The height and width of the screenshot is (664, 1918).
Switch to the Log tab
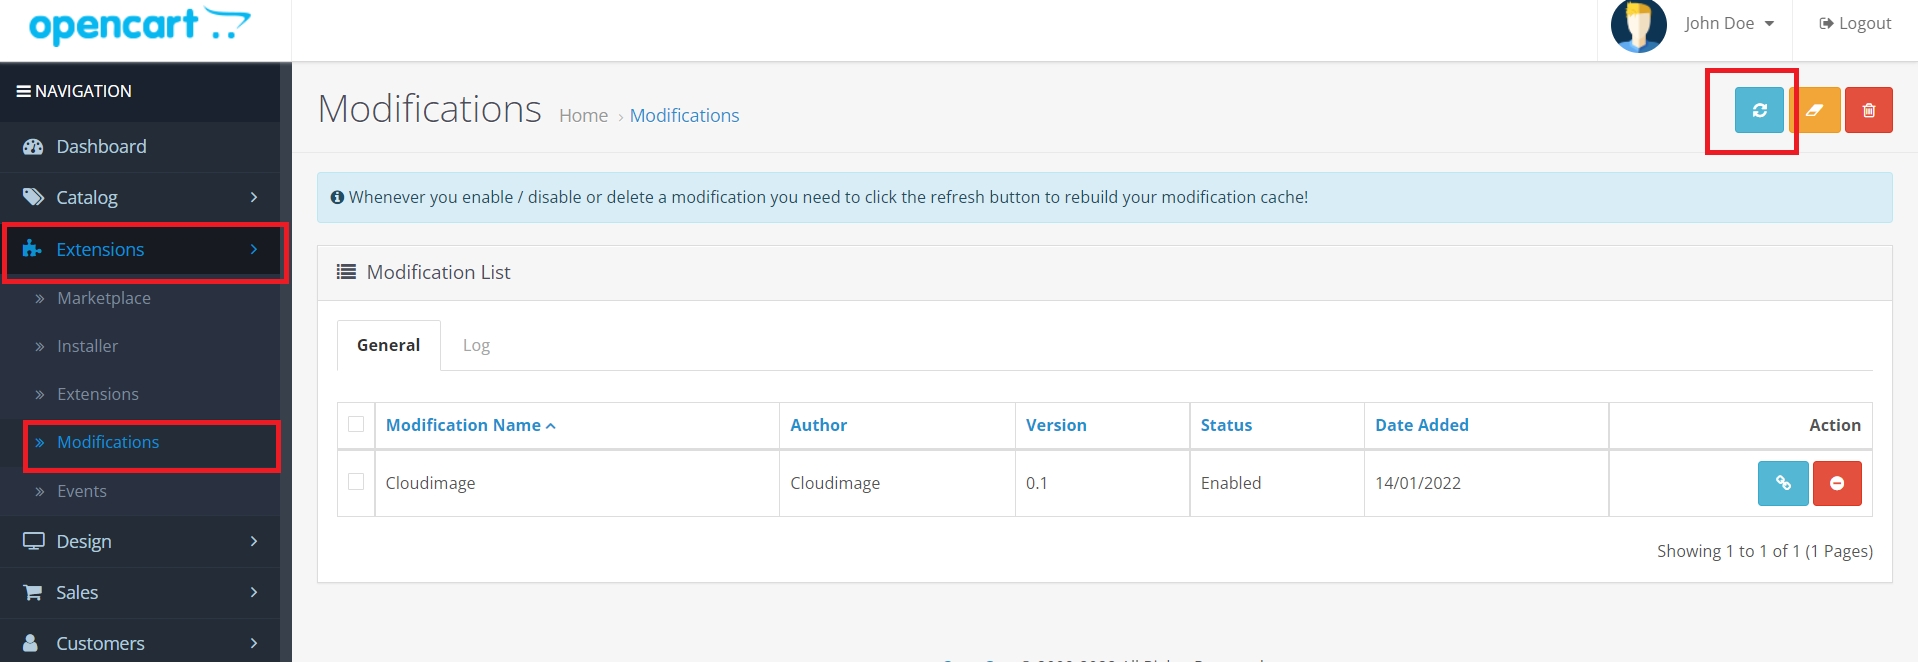point(476,346)
